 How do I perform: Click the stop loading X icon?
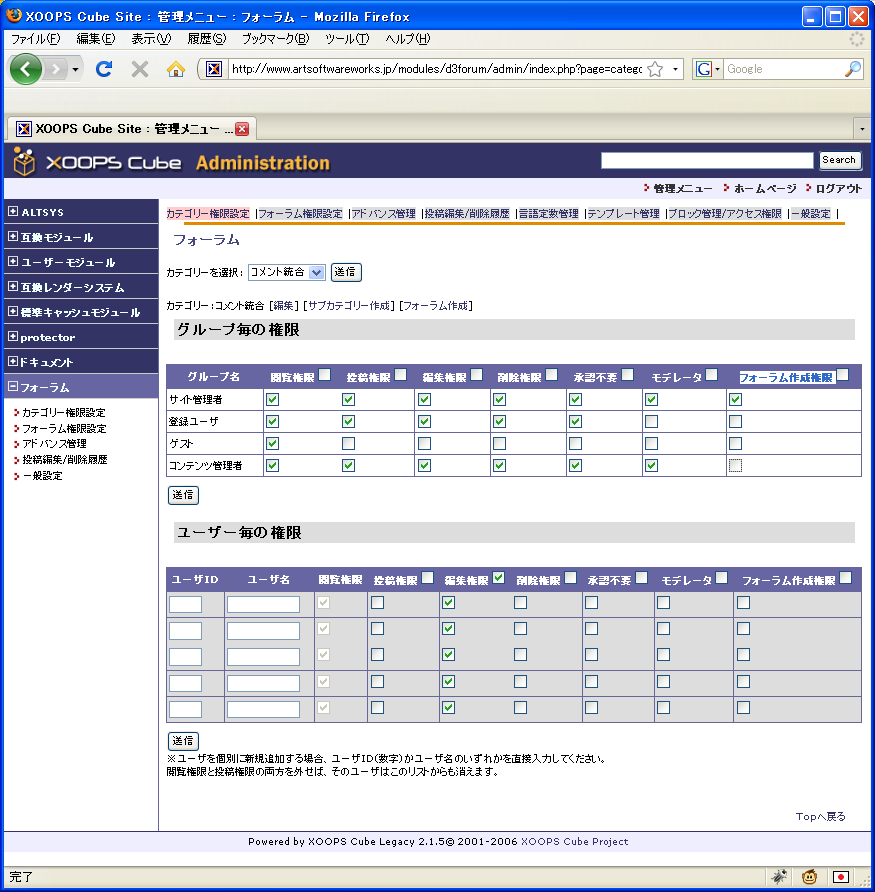tap(140, 69)
